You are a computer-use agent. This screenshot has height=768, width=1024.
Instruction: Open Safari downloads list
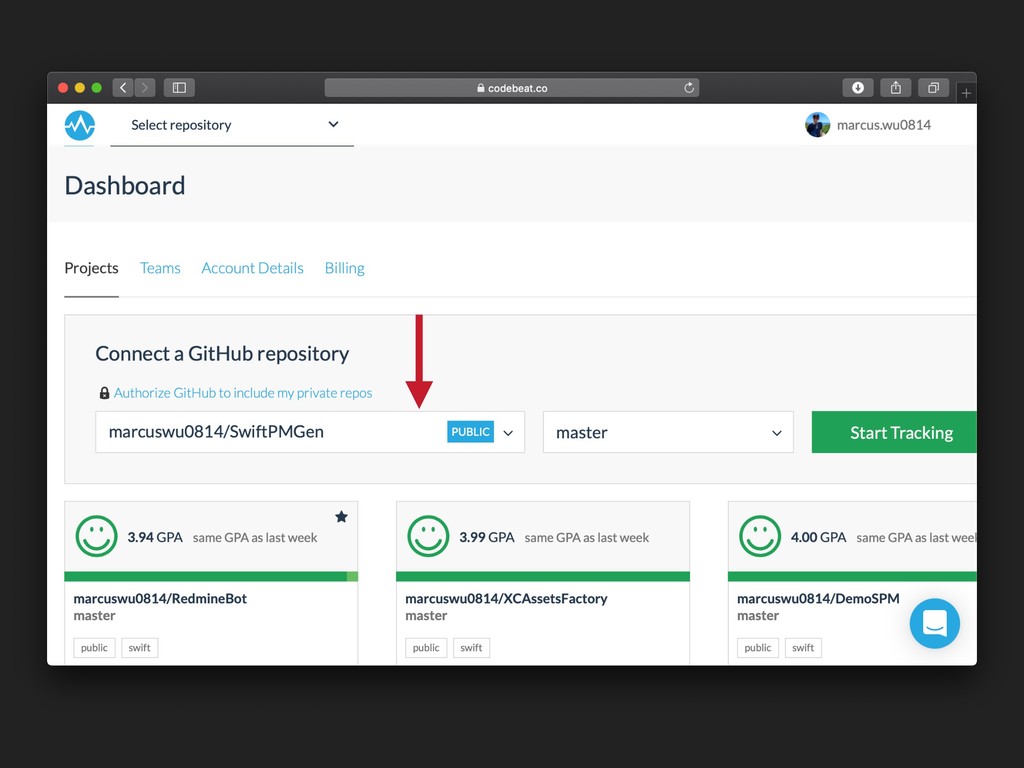click(x=857, y=88)
